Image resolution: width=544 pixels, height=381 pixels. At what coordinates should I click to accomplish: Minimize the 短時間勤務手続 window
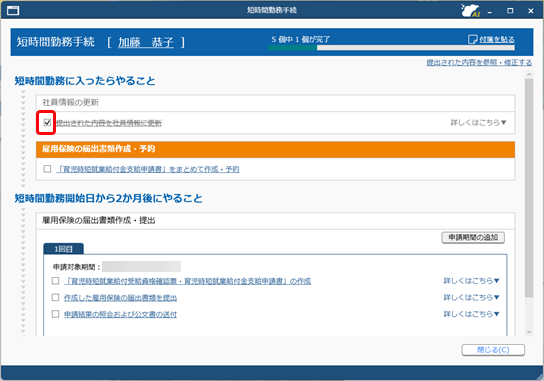click(490, 11)
